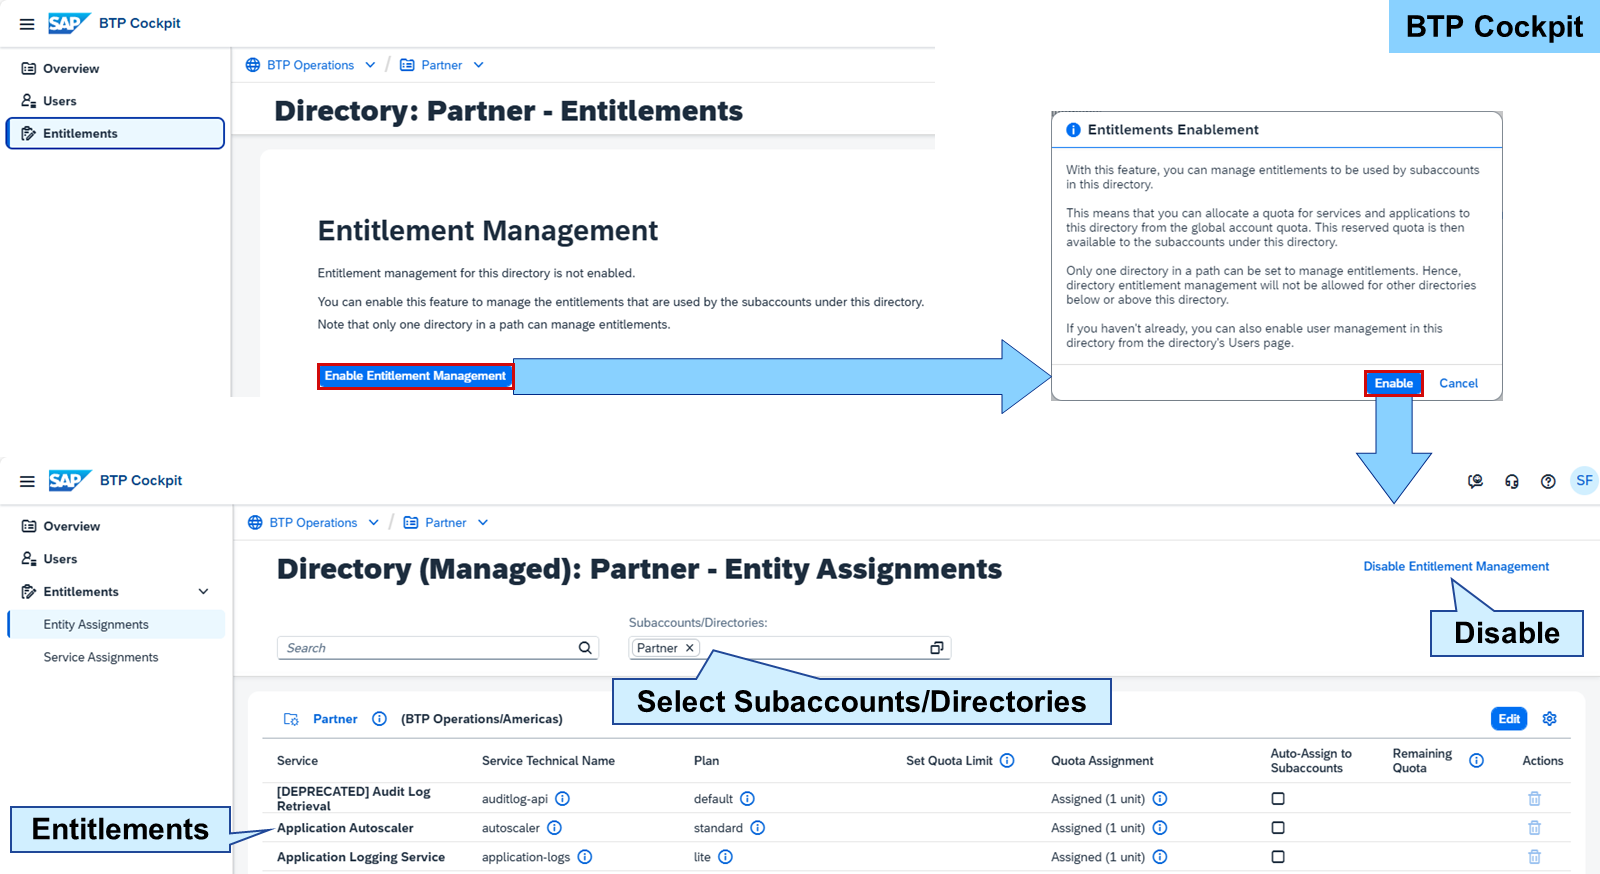1600x874 pixels.
Task: Expand BTP Operations breadcrumb dropdown on Partner - Entitlements page
Action: [x=370, y=65]
